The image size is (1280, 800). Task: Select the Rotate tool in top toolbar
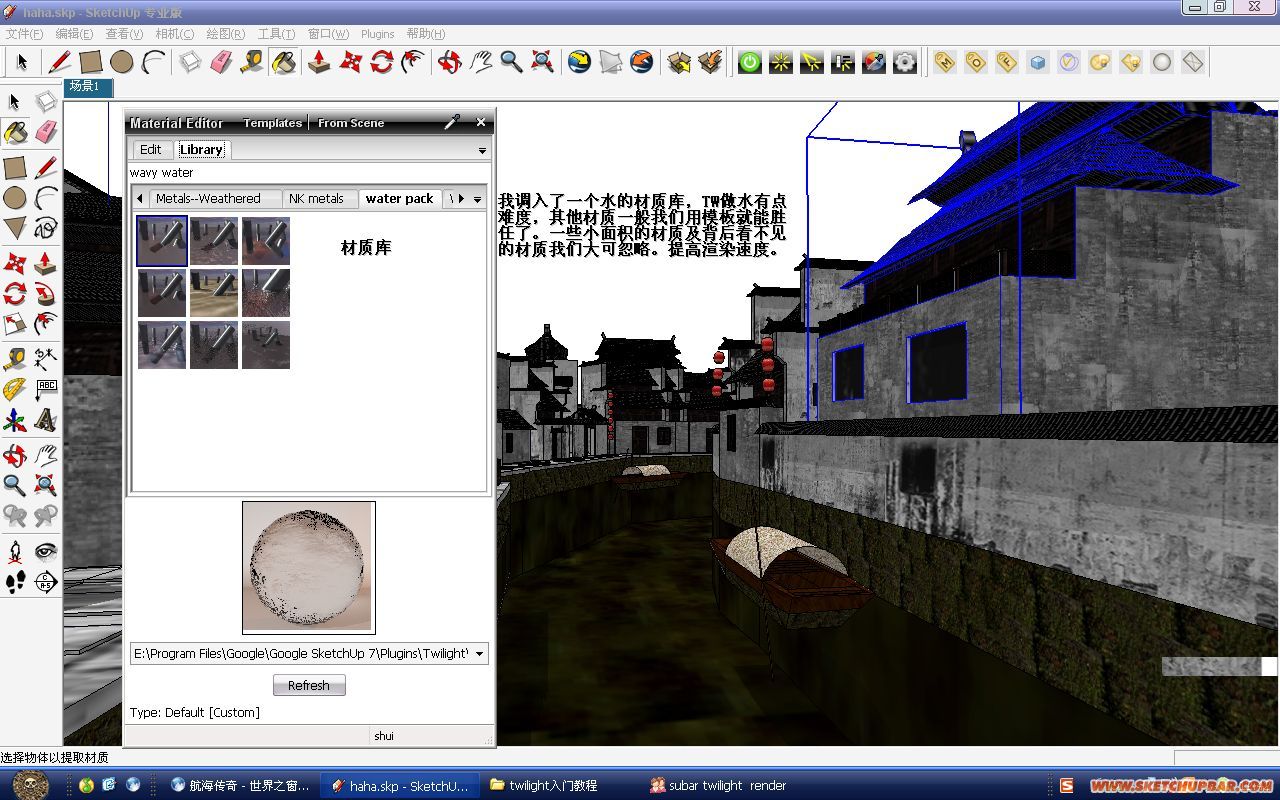(381, 62)
